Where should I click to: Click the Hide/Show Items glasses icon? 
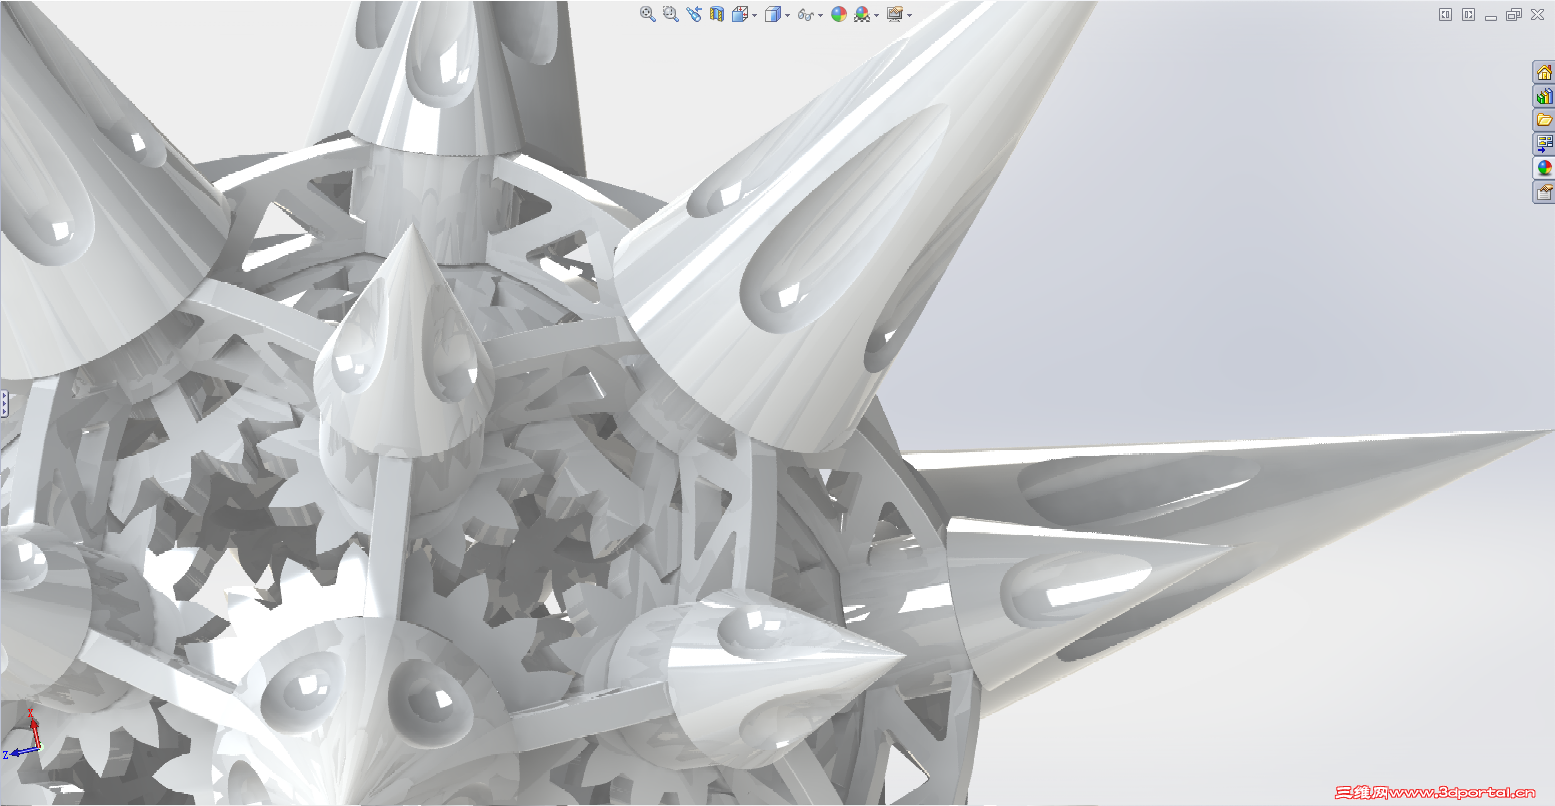[806, 14]
